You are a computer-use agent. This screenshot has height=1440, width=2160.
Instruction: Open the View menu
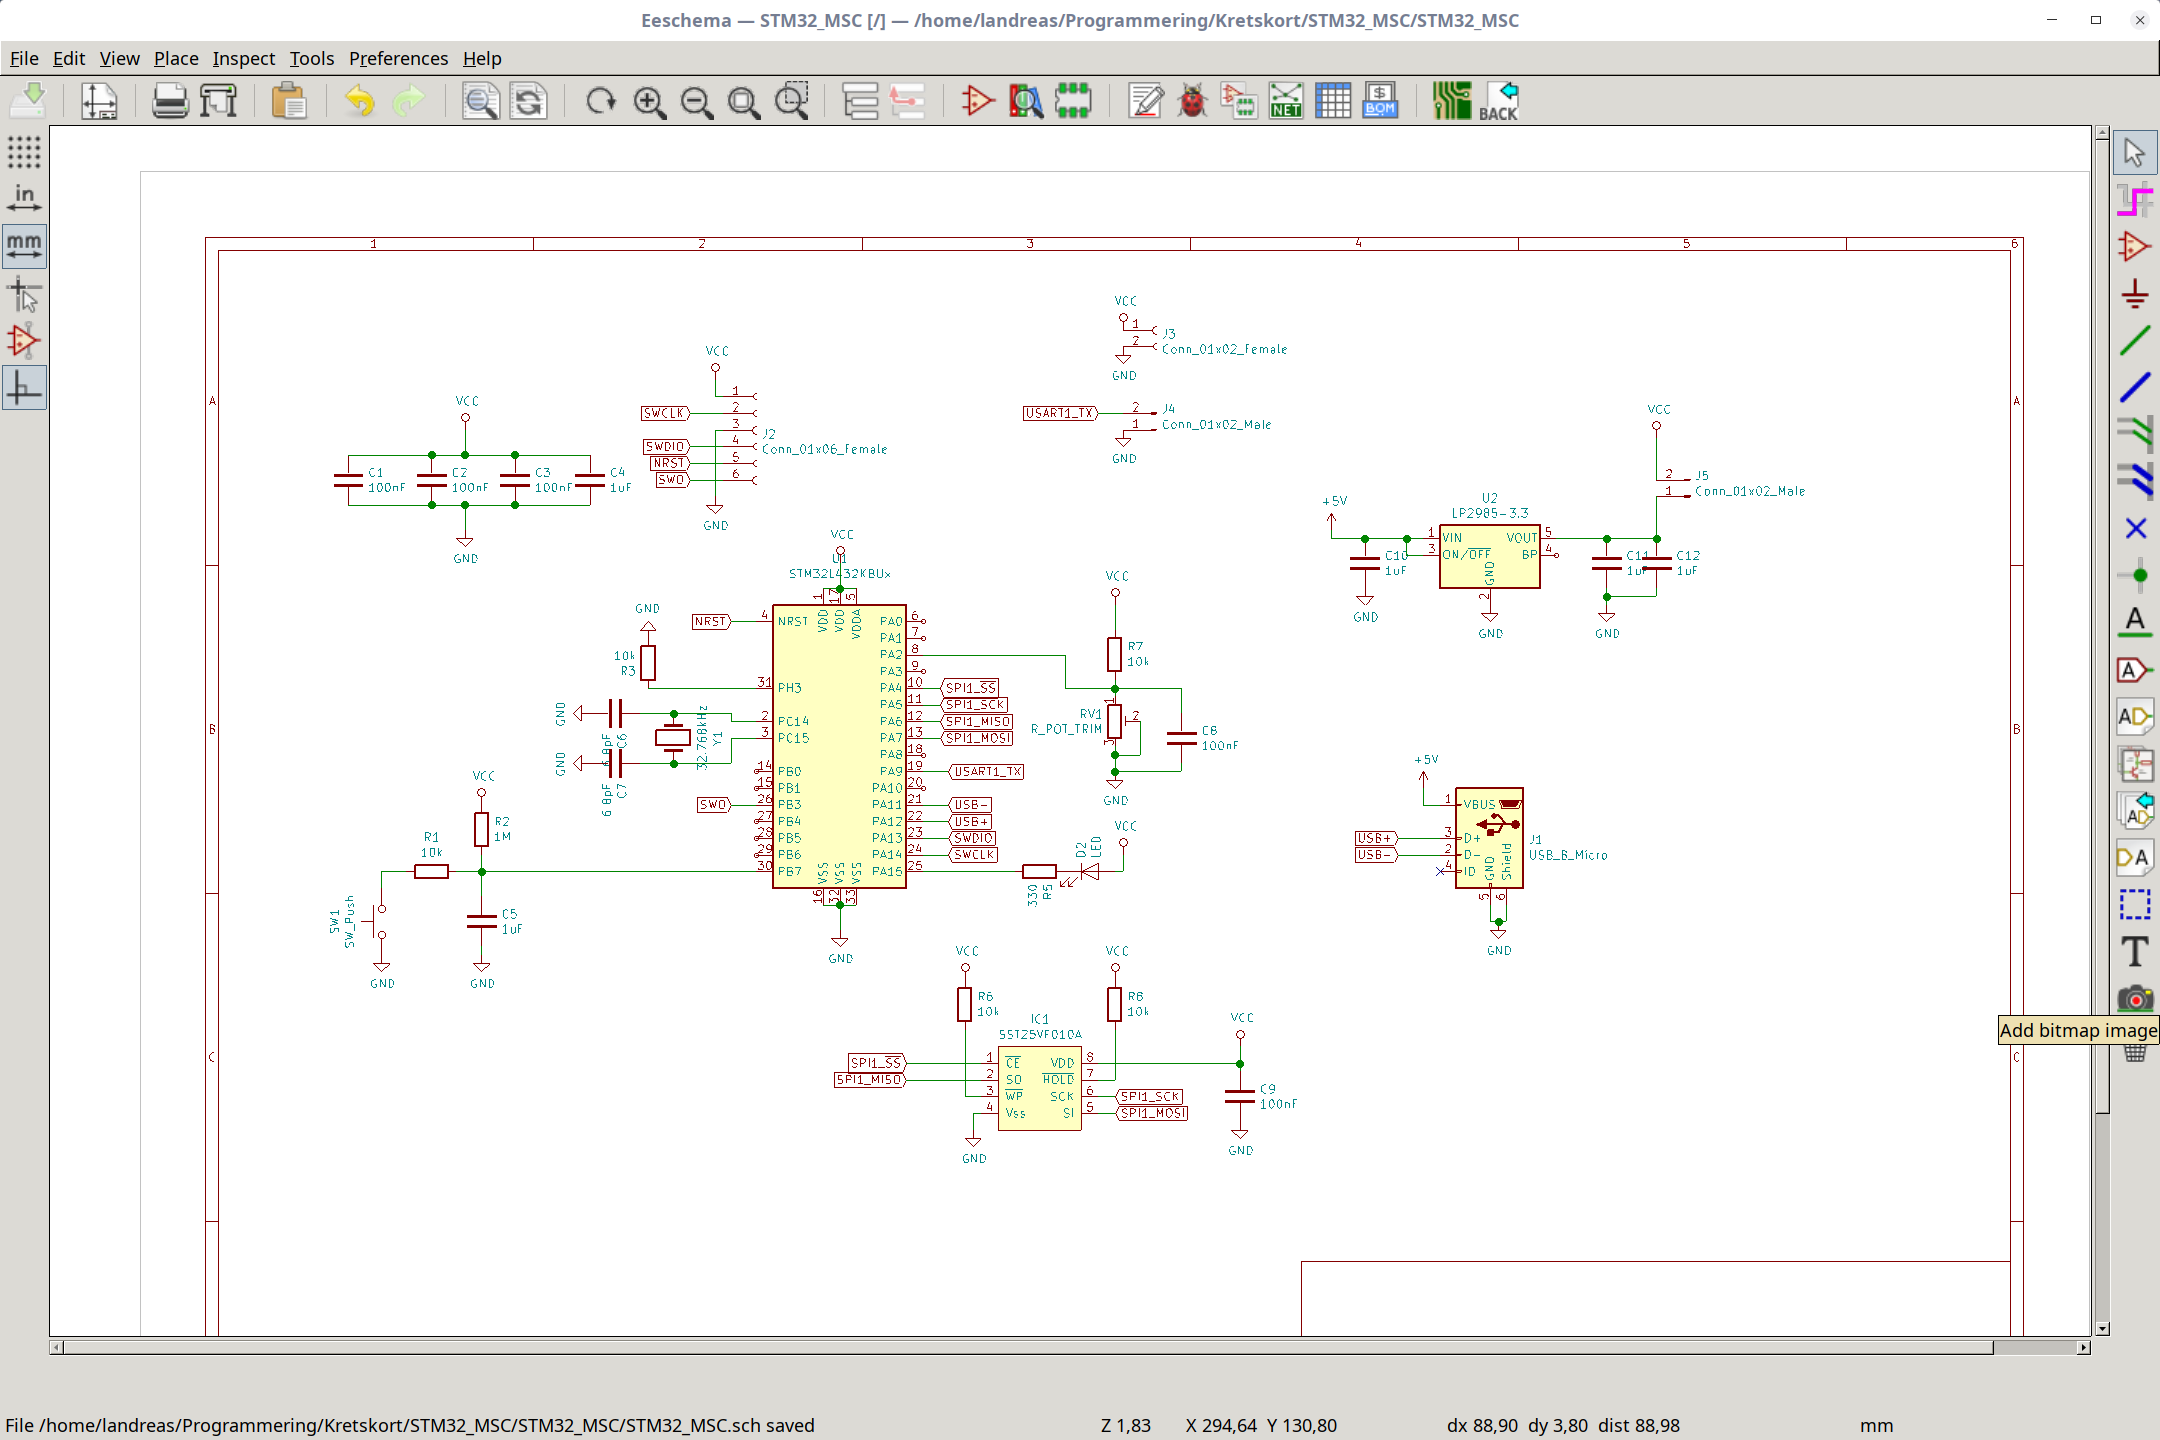(x=119, y=58)
